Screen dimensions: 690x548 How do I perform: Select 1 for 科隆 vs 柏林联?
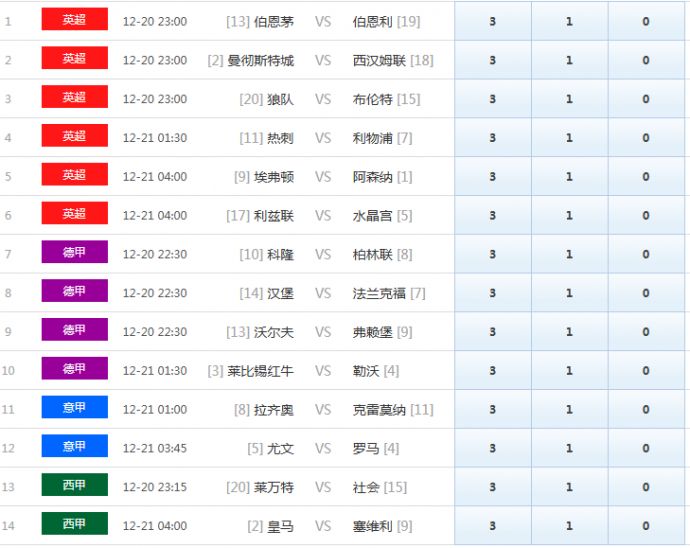point(570,254)
